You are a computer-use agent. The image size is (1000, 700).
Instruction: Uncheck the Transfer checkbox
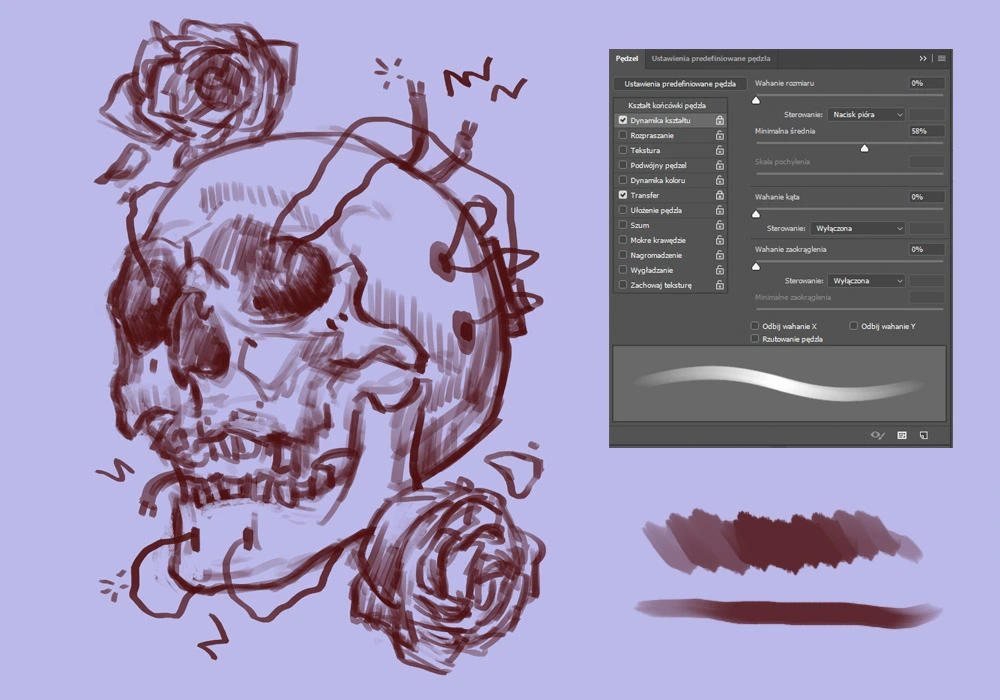pyautogui.click(x=623, y=195)
